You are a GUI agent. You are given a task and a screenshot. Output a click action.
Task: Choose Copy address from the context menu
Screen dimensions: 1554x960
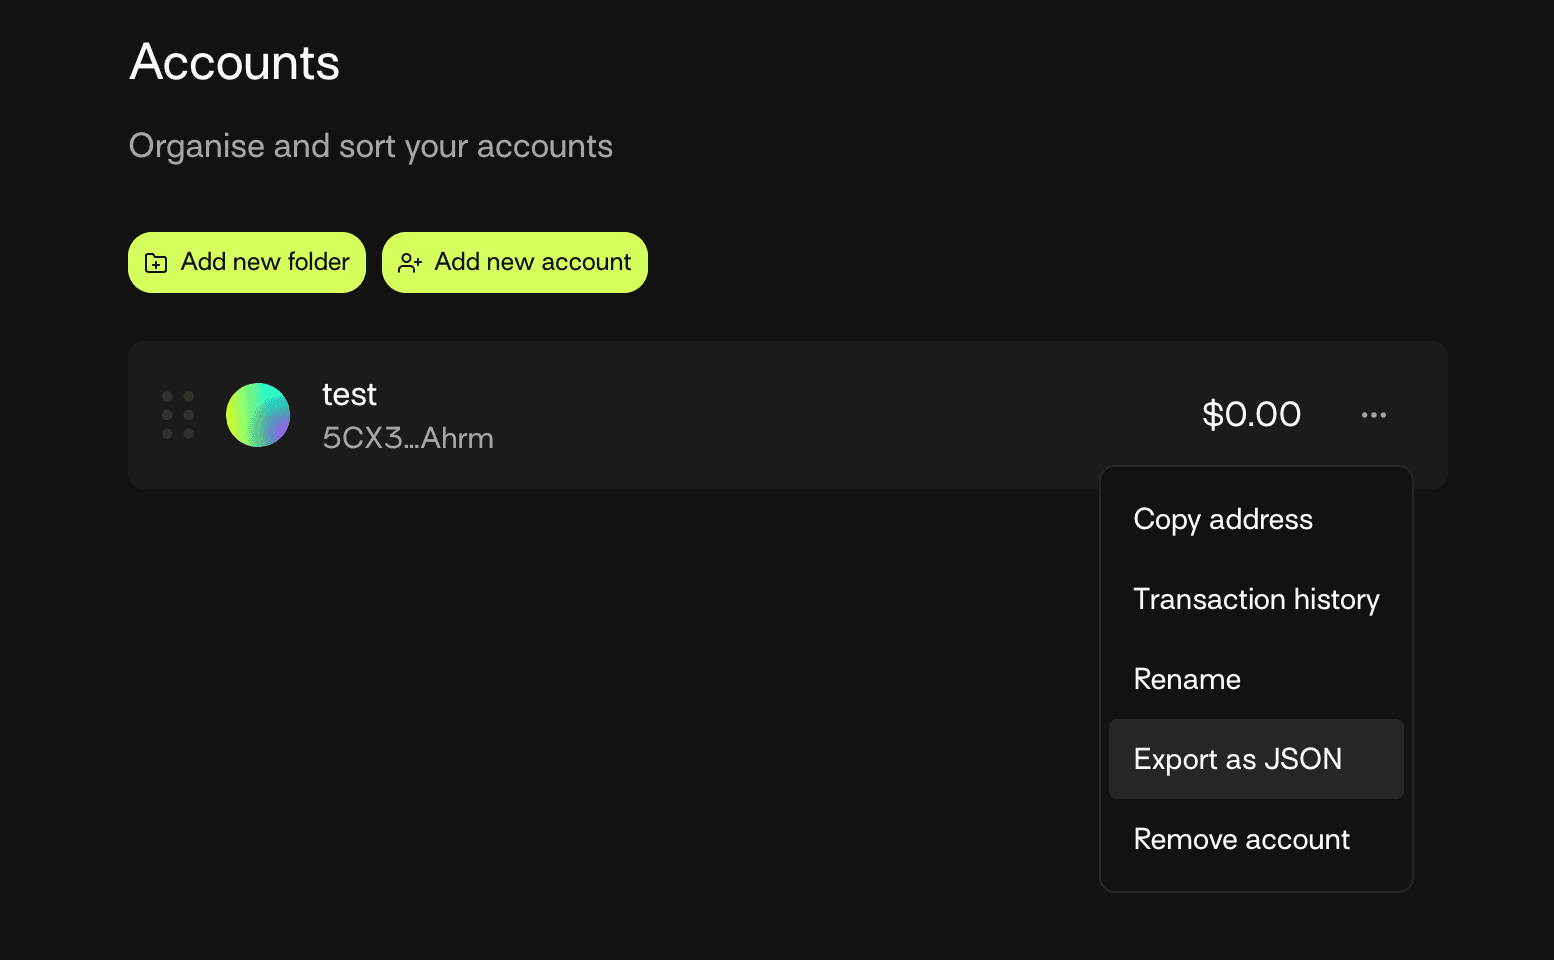(x=1223, y=520)
